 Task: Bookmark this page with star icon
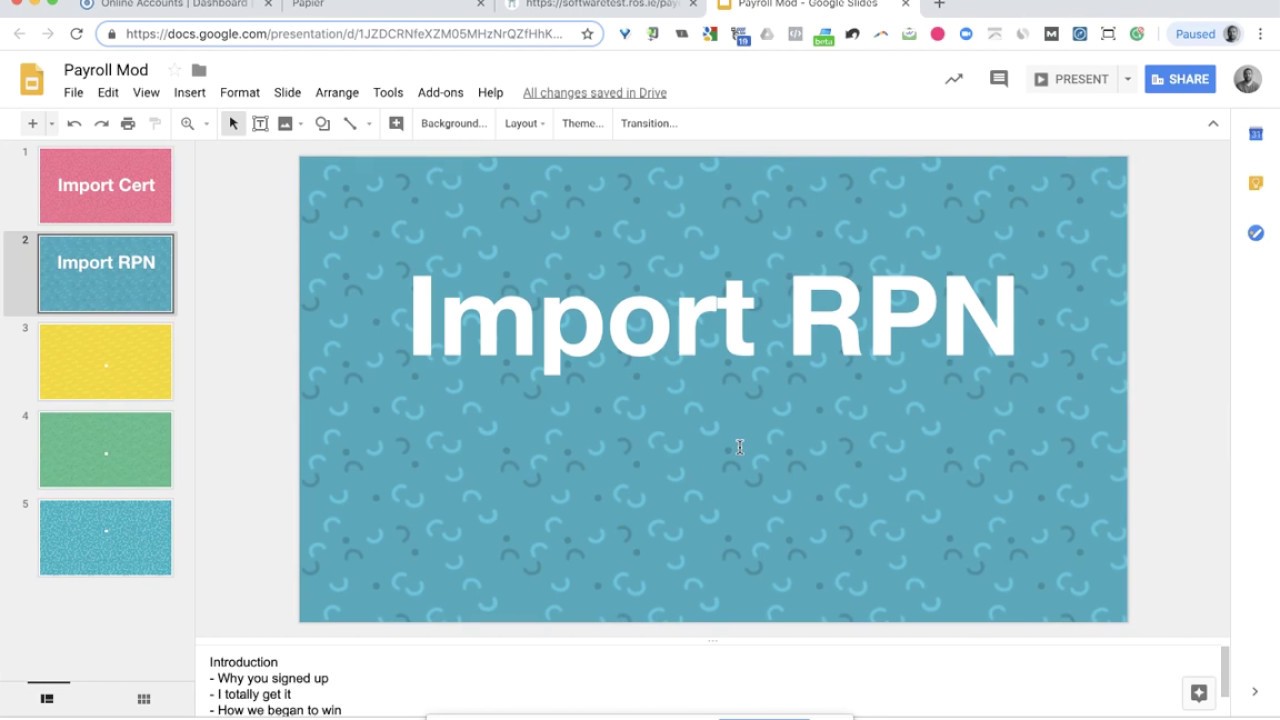pos(587,34)
